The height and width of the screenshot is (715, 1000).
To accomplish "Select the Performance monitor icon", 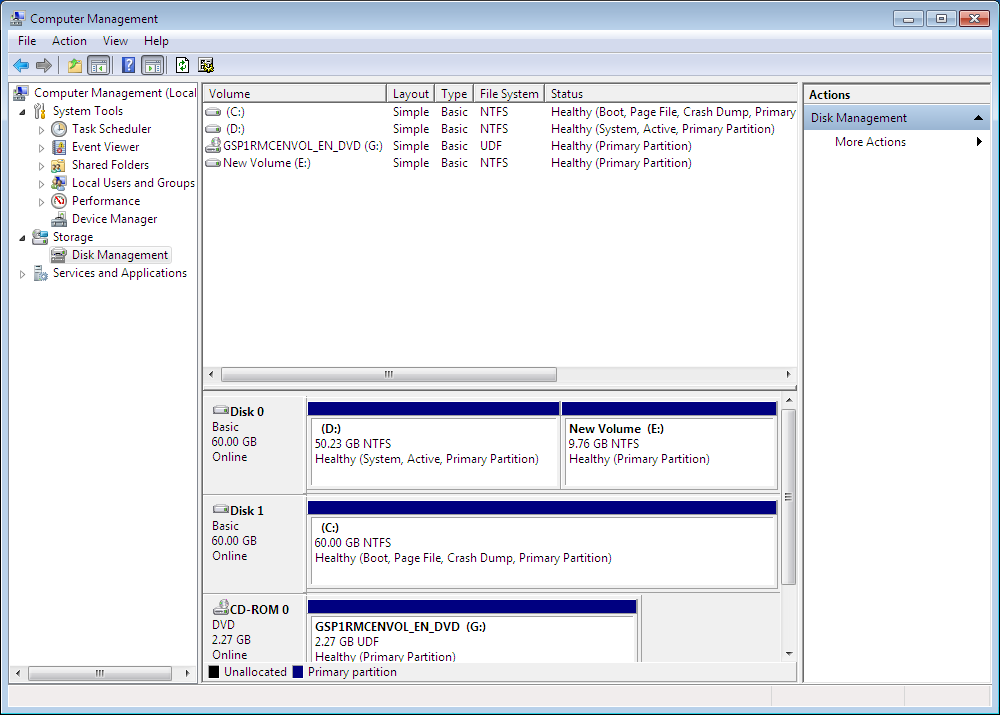I will [59, 201].
